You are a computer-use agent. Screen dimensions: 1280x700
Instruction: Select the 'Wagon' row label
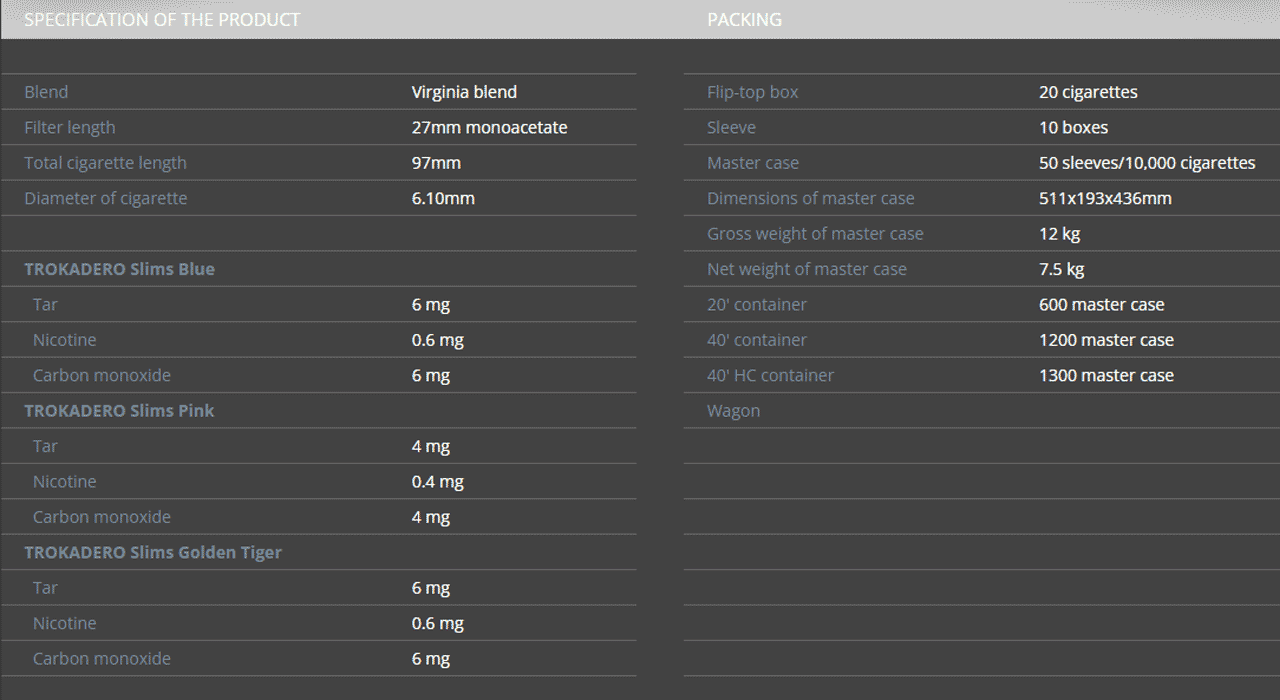(733, 411)
